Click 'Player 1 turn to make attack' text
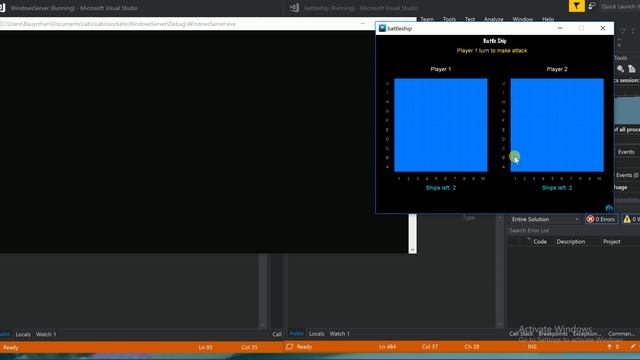This screenshot has width=640, height=360. click(492, 51)
